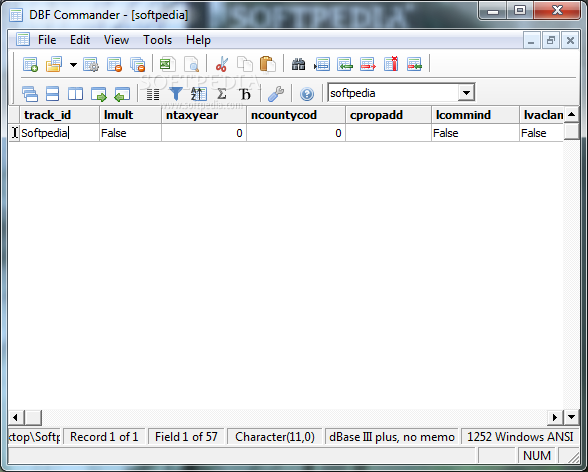588x472 pixels.
Task: Cut selection with the scissors icon
Action: click(222, 64)
